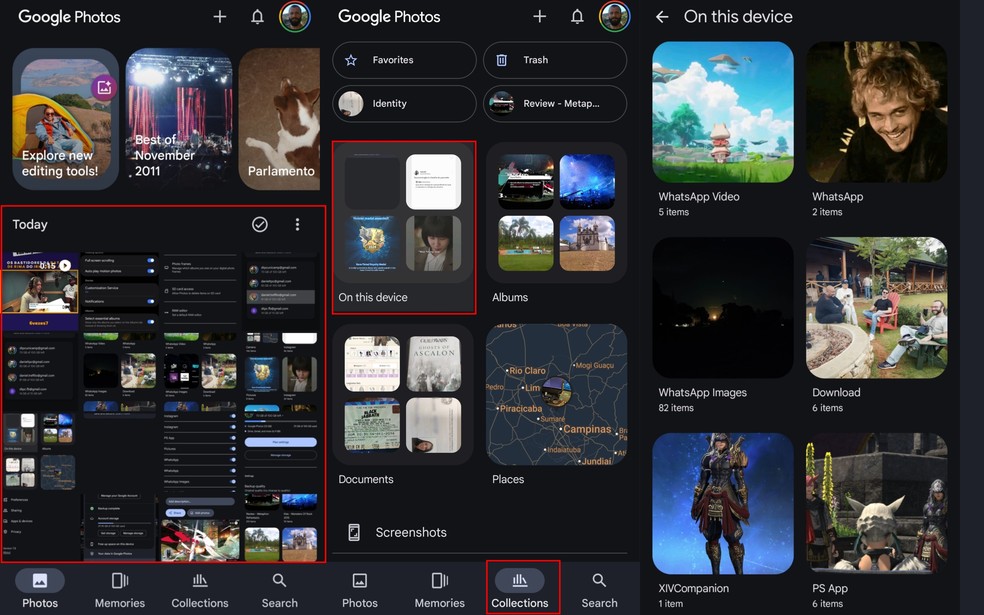
Task: Open WhatsApp folder with 2 items
Action: coord(877,129)
